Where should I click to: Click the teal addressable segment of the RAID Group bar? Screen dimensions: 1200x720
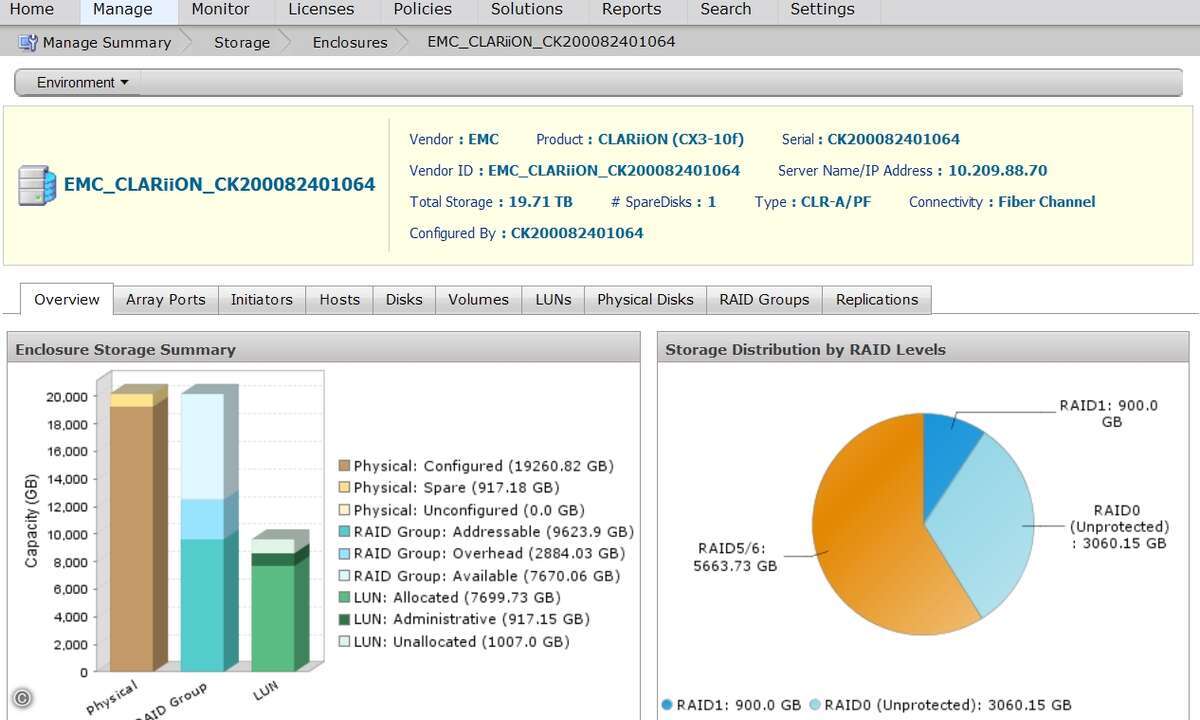(x=202, y=605)
